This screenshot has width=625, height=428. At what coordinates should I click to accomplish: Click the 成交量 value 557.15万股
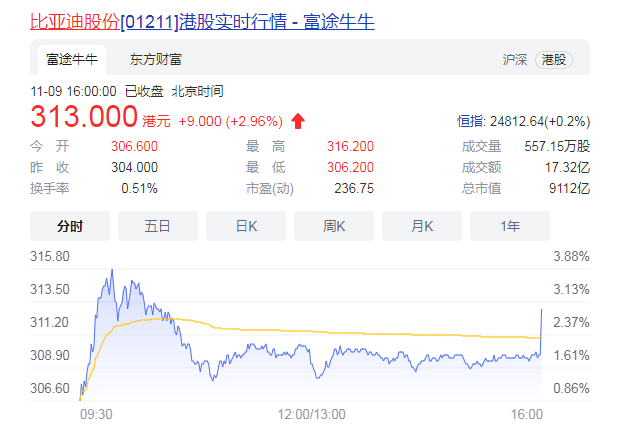[557, 146]
